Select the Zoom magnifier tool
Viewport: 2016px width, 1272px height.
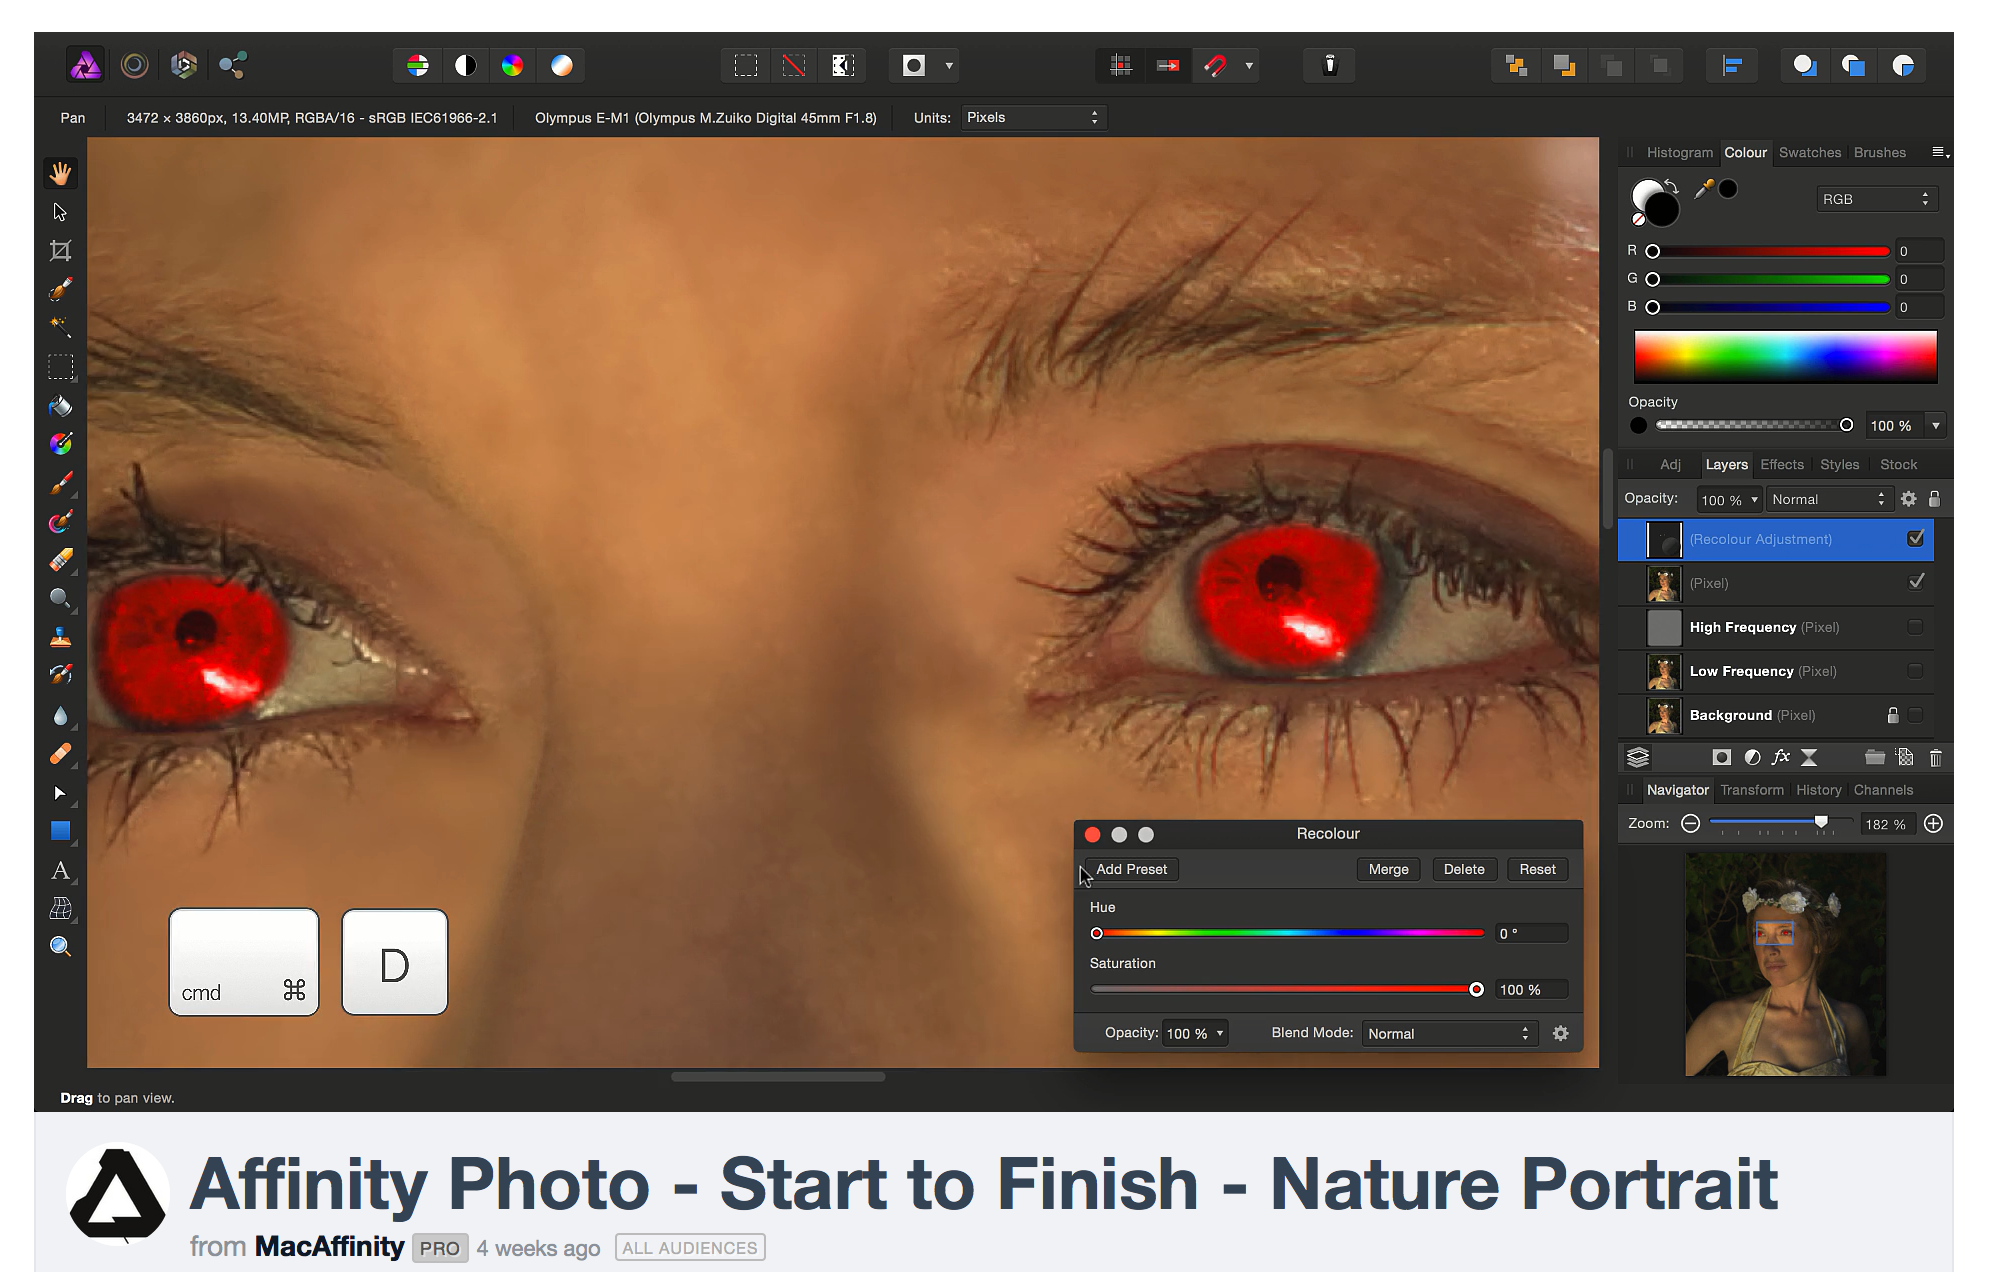coord(60,947)
